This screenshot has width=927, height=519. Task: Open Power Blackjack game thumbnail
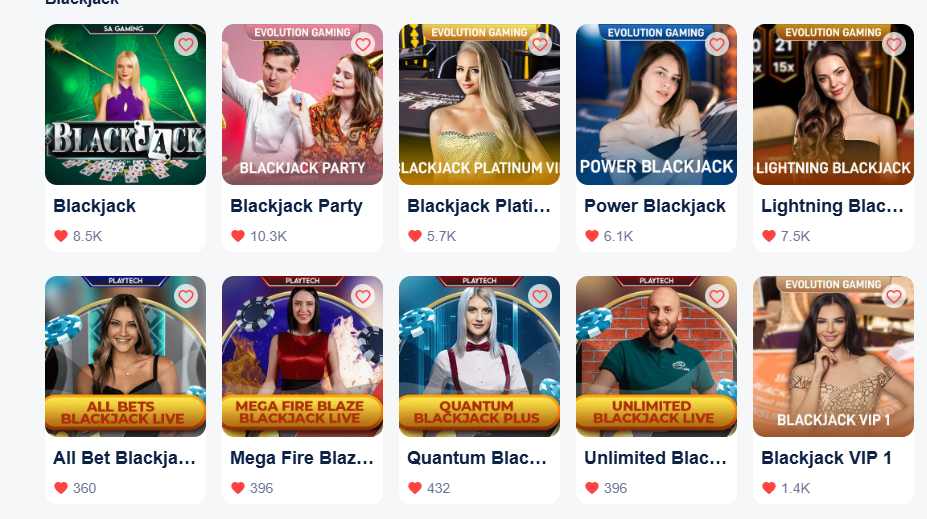point(656,105)
